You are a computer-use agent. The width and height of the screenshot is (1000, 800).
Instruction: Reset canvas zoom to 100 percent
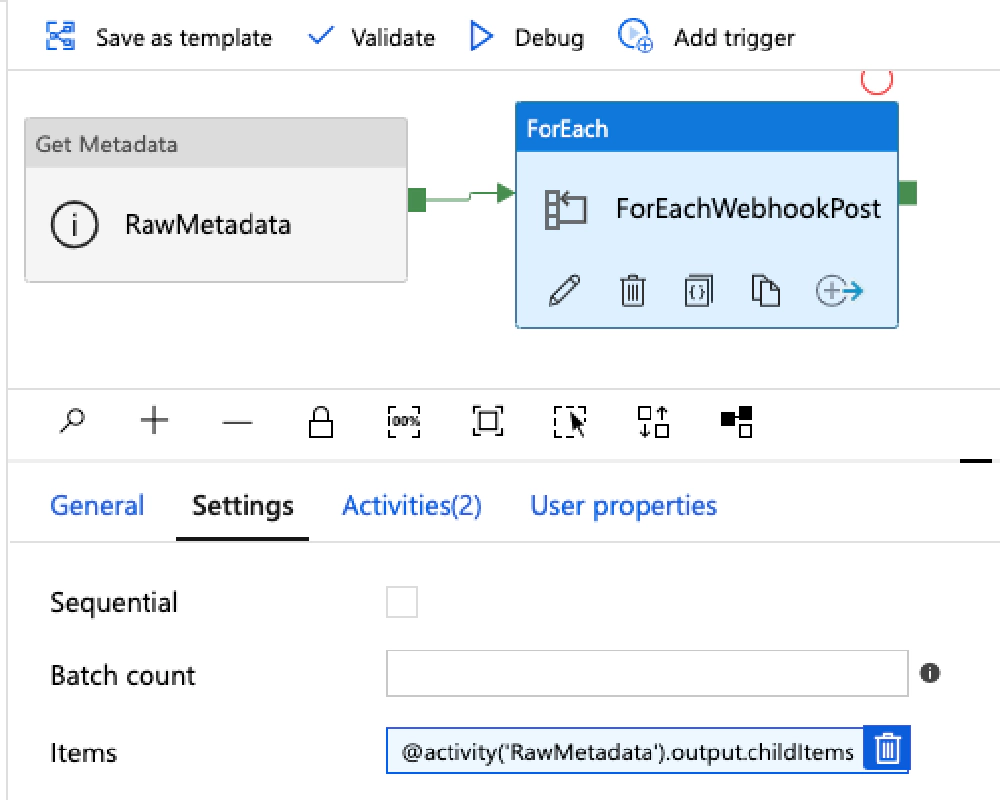click(403, 422)
